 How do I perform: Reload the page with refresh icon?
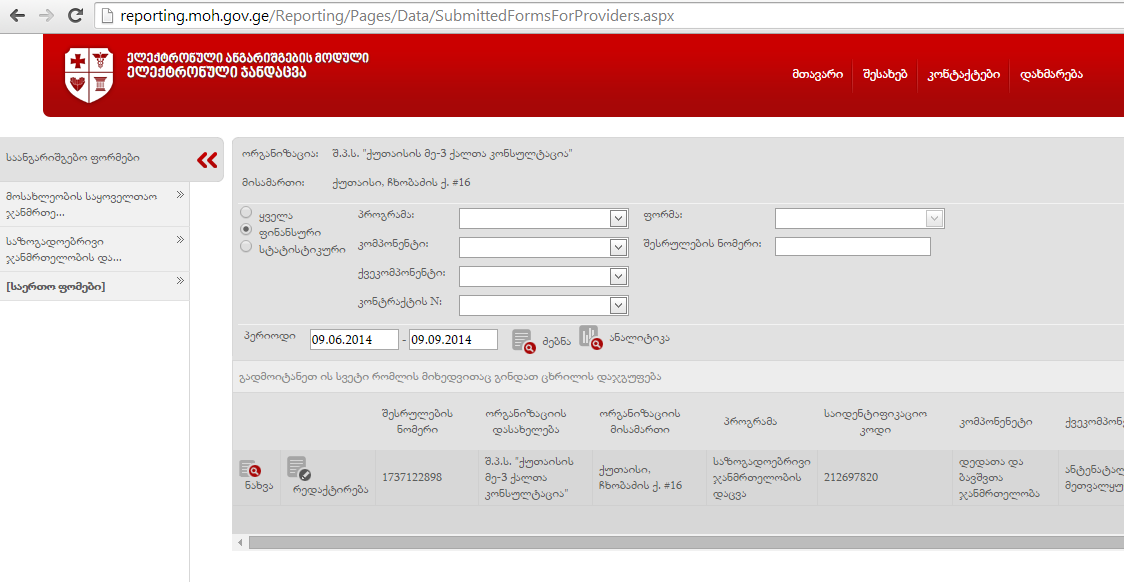click(75, 16)
